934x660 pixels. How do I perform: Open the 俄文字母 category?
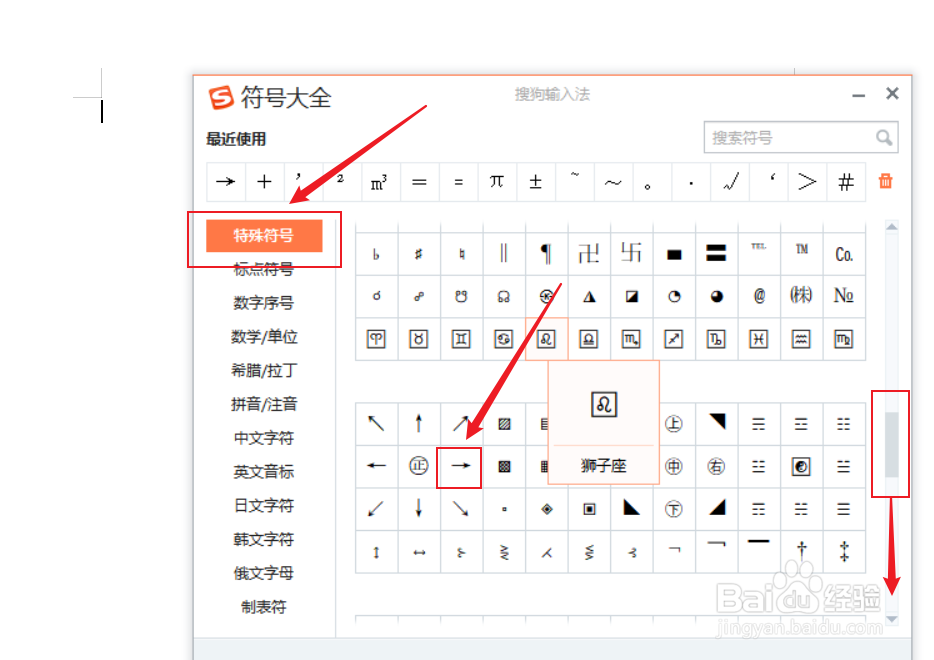click(264, 574)
